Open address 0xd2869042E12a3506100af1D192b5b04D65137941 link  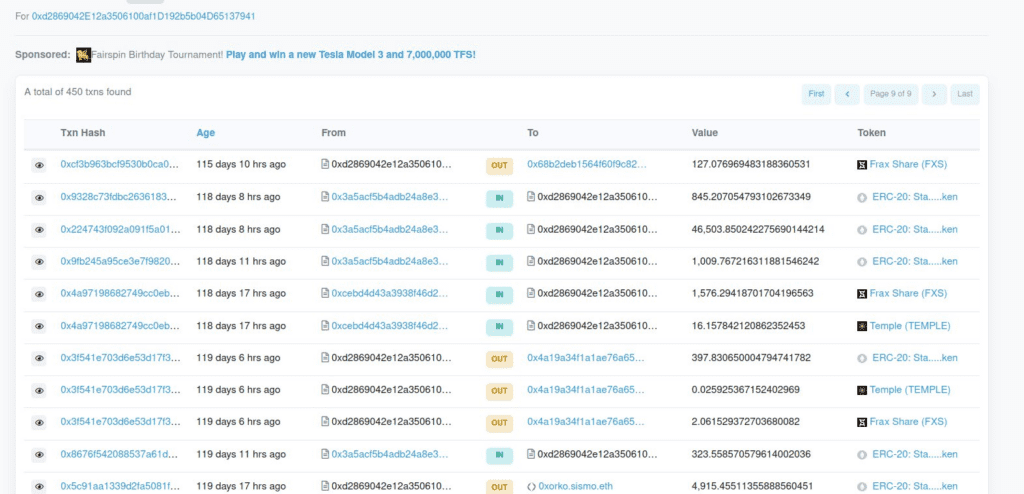(144, 16)
